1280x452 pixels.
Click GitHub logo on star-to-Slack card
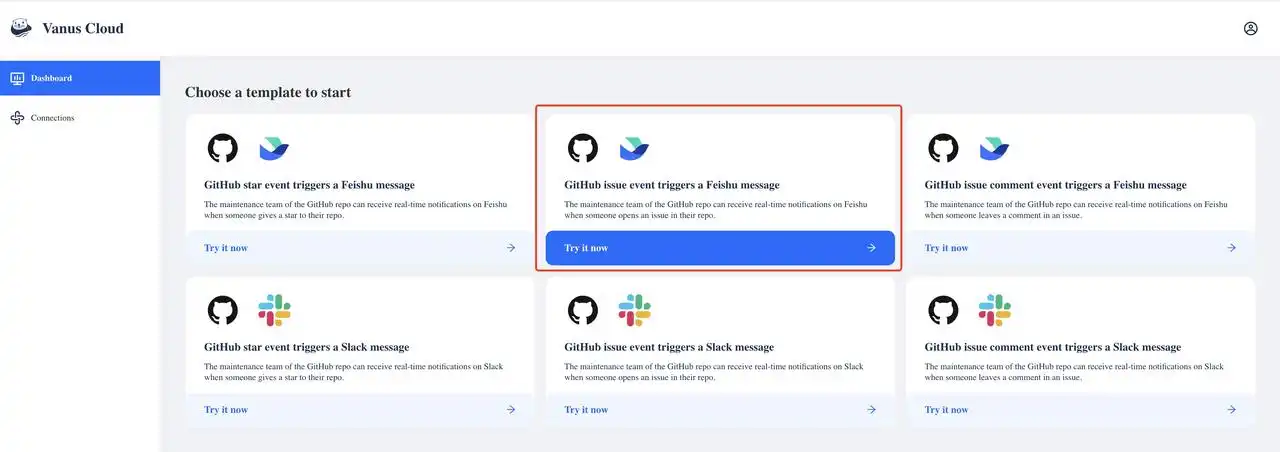click(223, 311)
